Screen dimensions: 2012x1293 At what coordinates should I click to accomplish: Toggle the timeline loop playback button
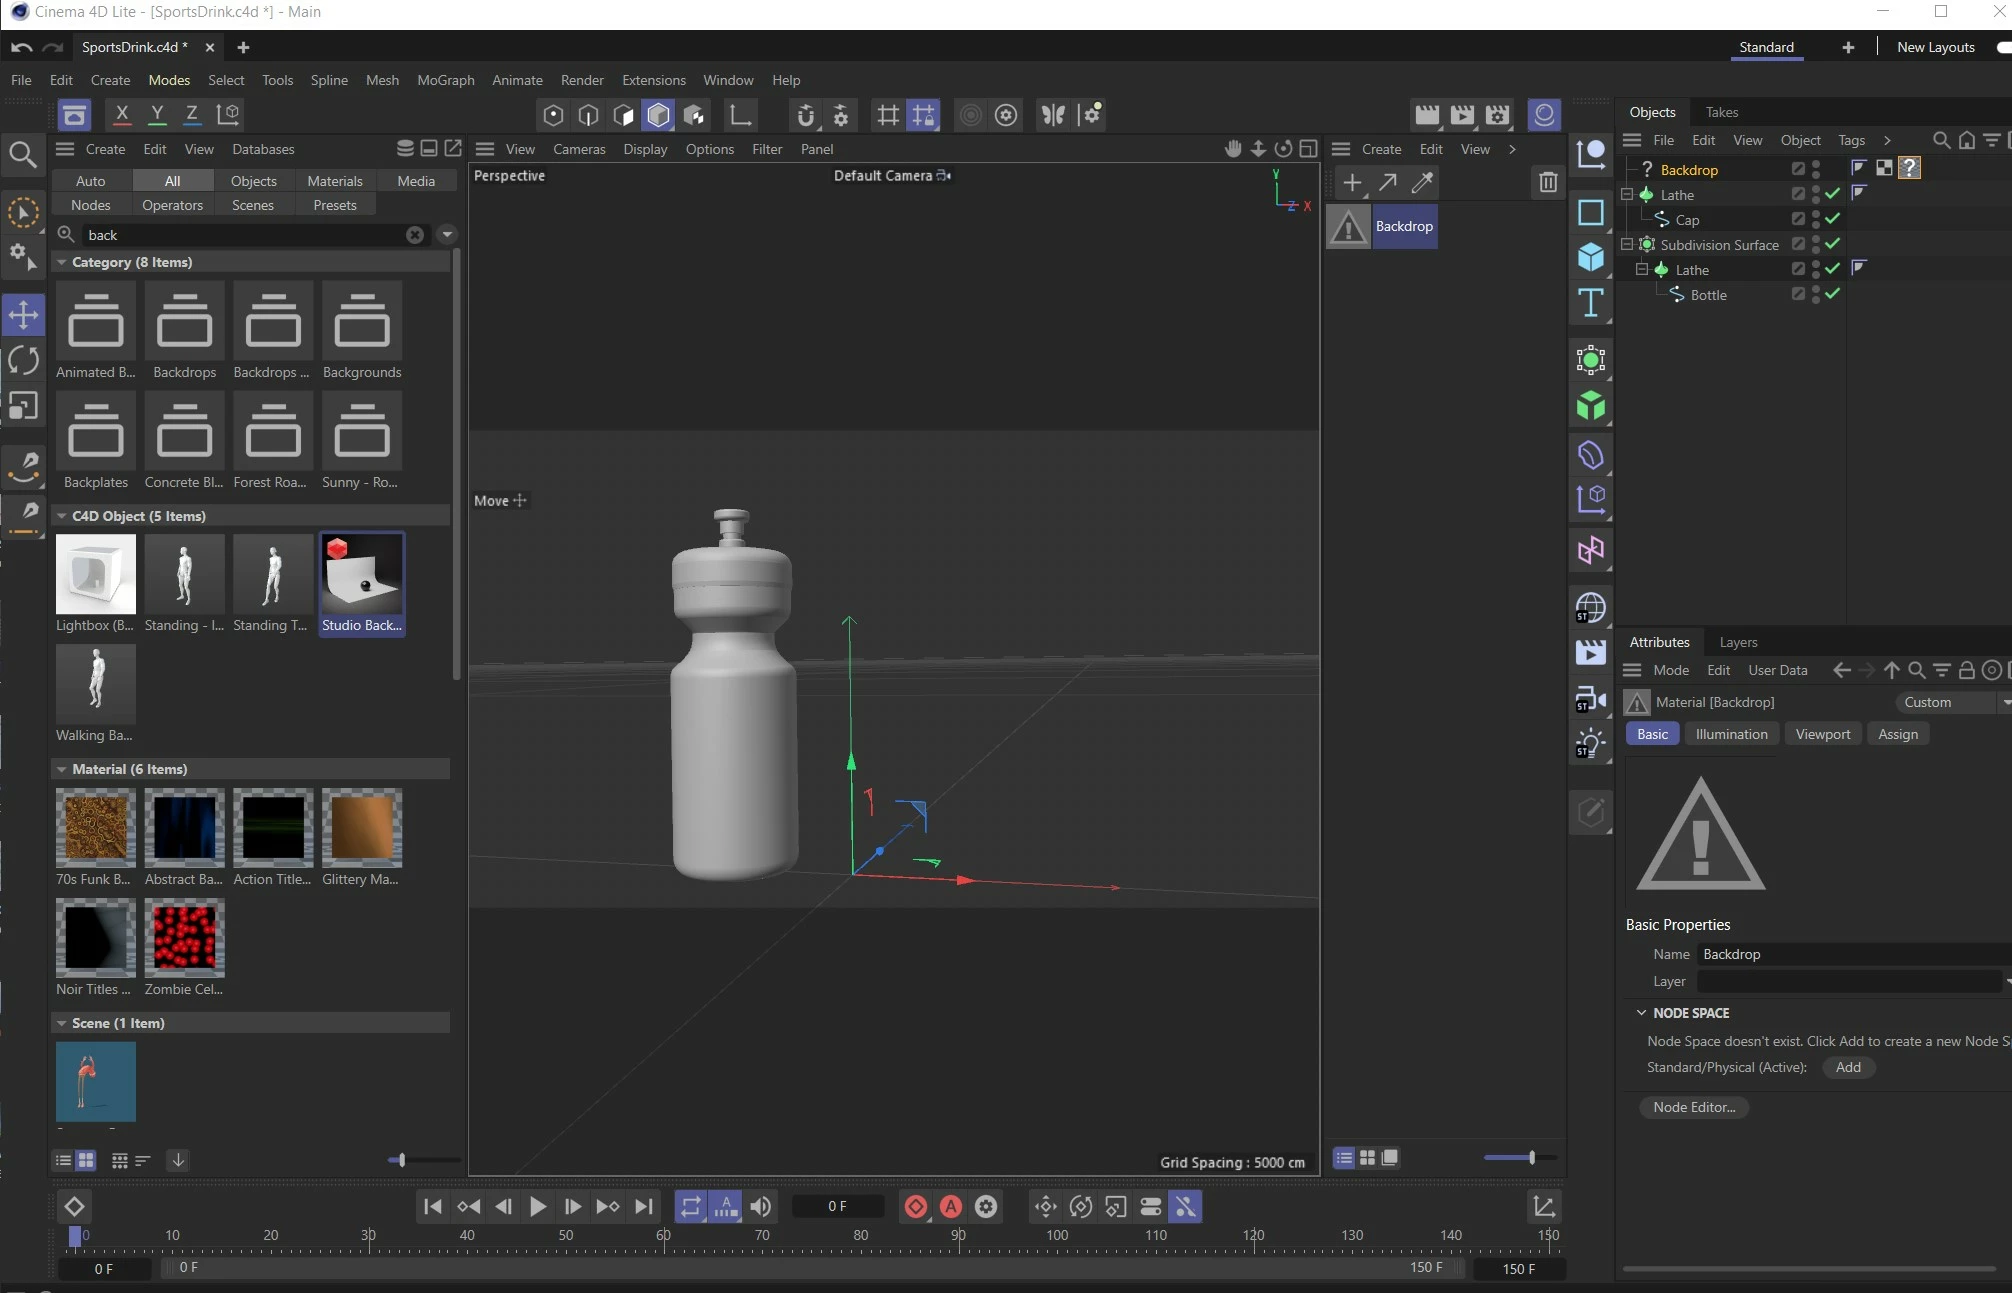point(691,1207)
